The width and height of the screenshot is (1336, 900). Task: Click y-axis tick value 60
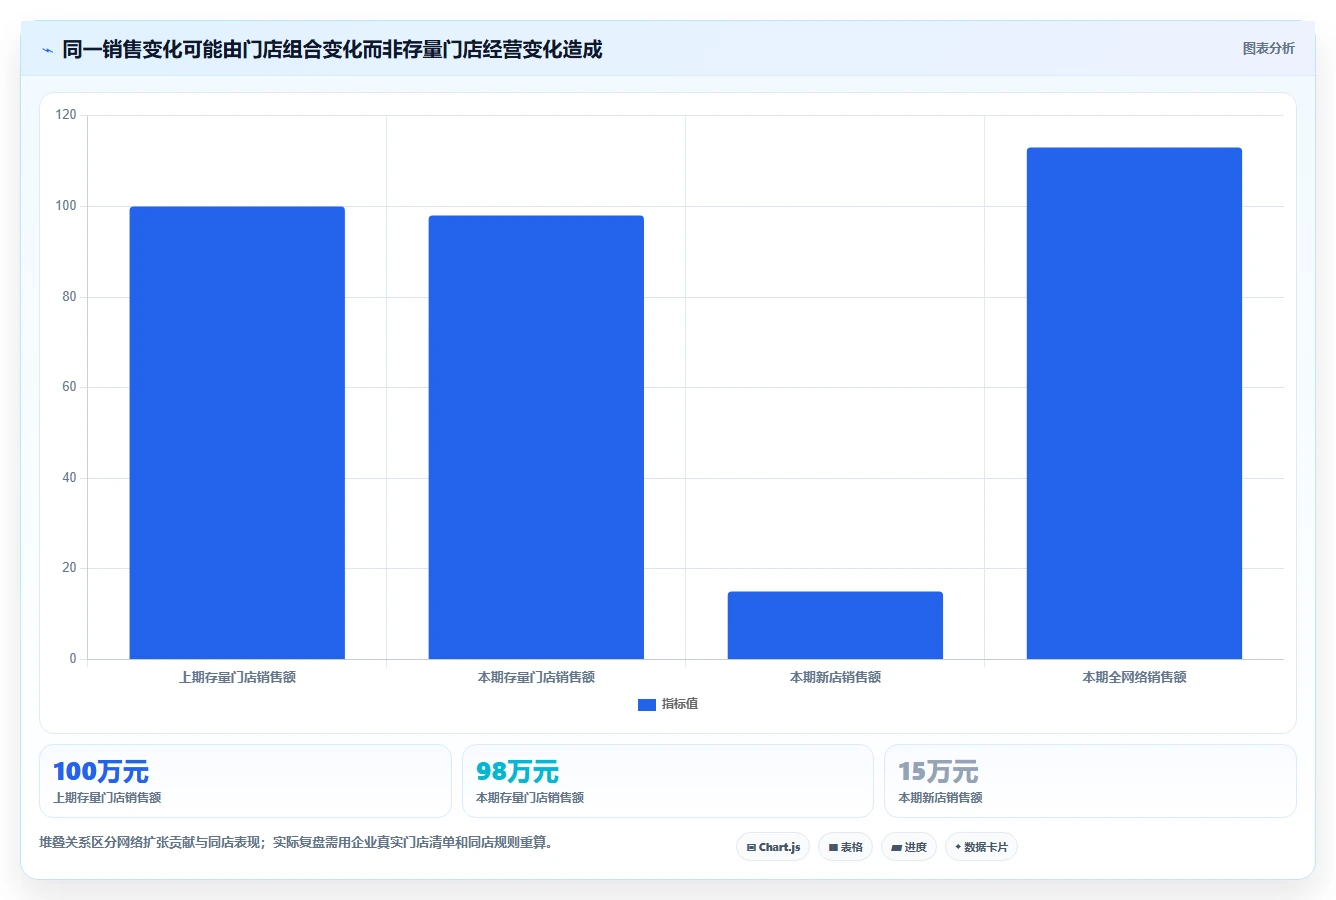[x=69, y=387]
